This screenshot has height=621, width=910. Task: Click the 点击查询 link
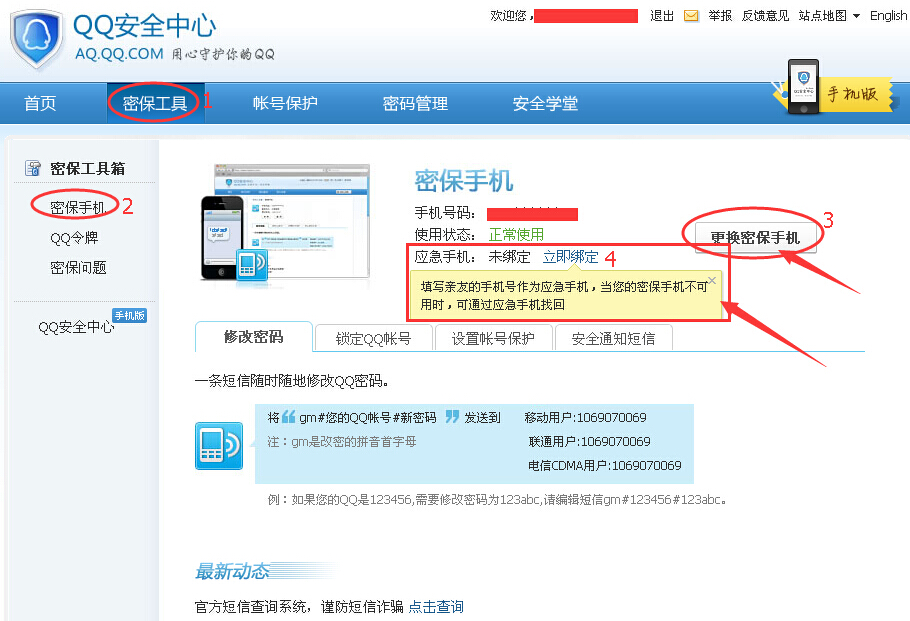point(436,606)
